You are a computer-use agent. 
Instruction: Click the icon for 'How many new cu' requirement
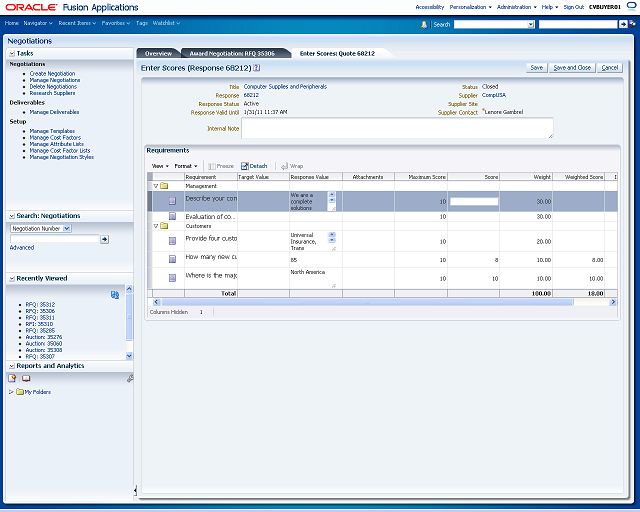click(x=172, y=259)
